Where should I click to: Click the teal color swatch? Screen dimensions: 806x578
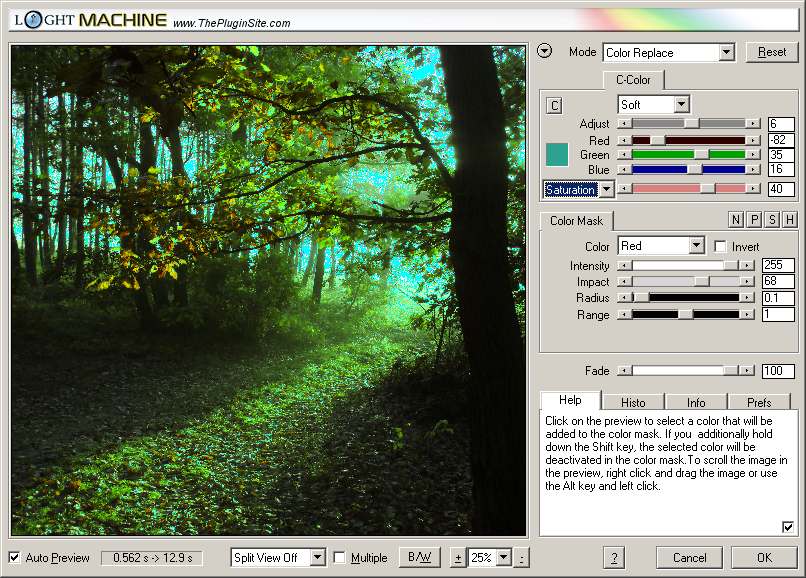pyautogui.click(x=557, y=154)
